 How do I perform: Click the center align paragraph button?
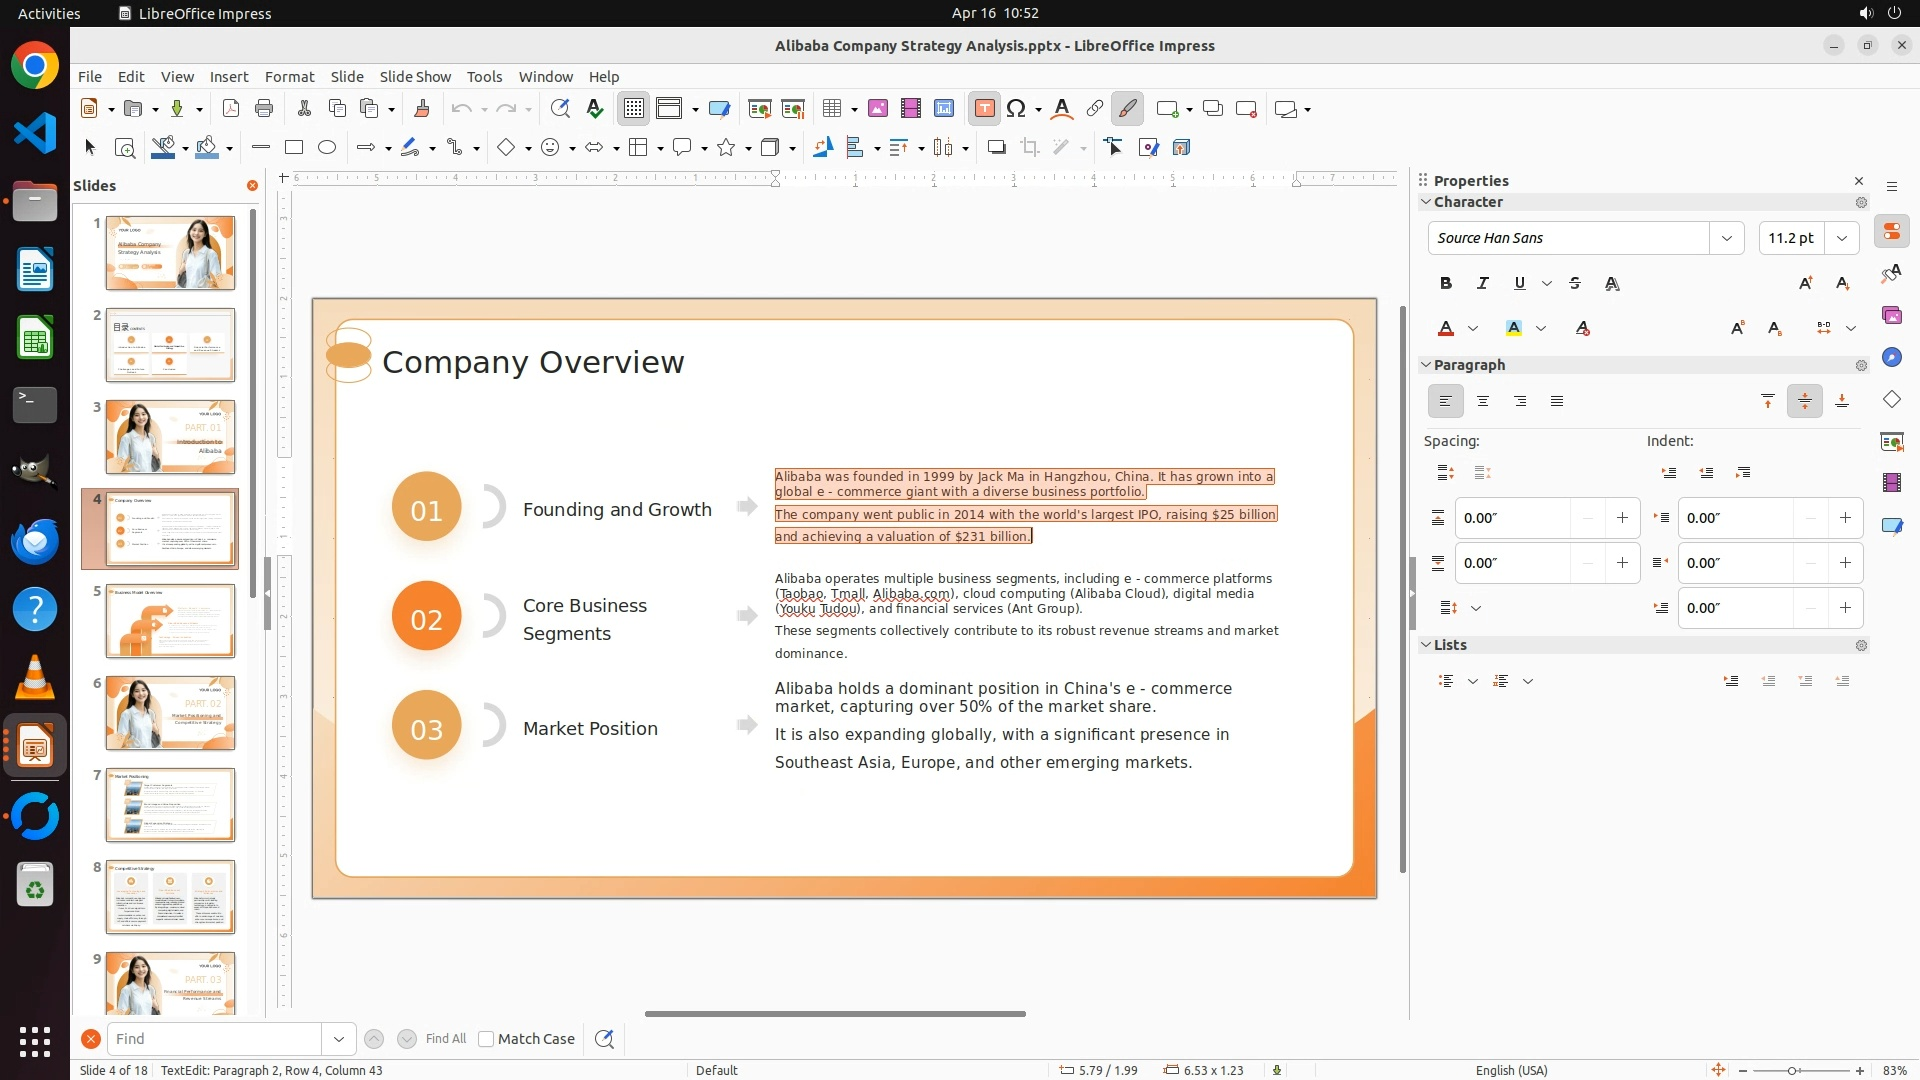[1482, 401]
